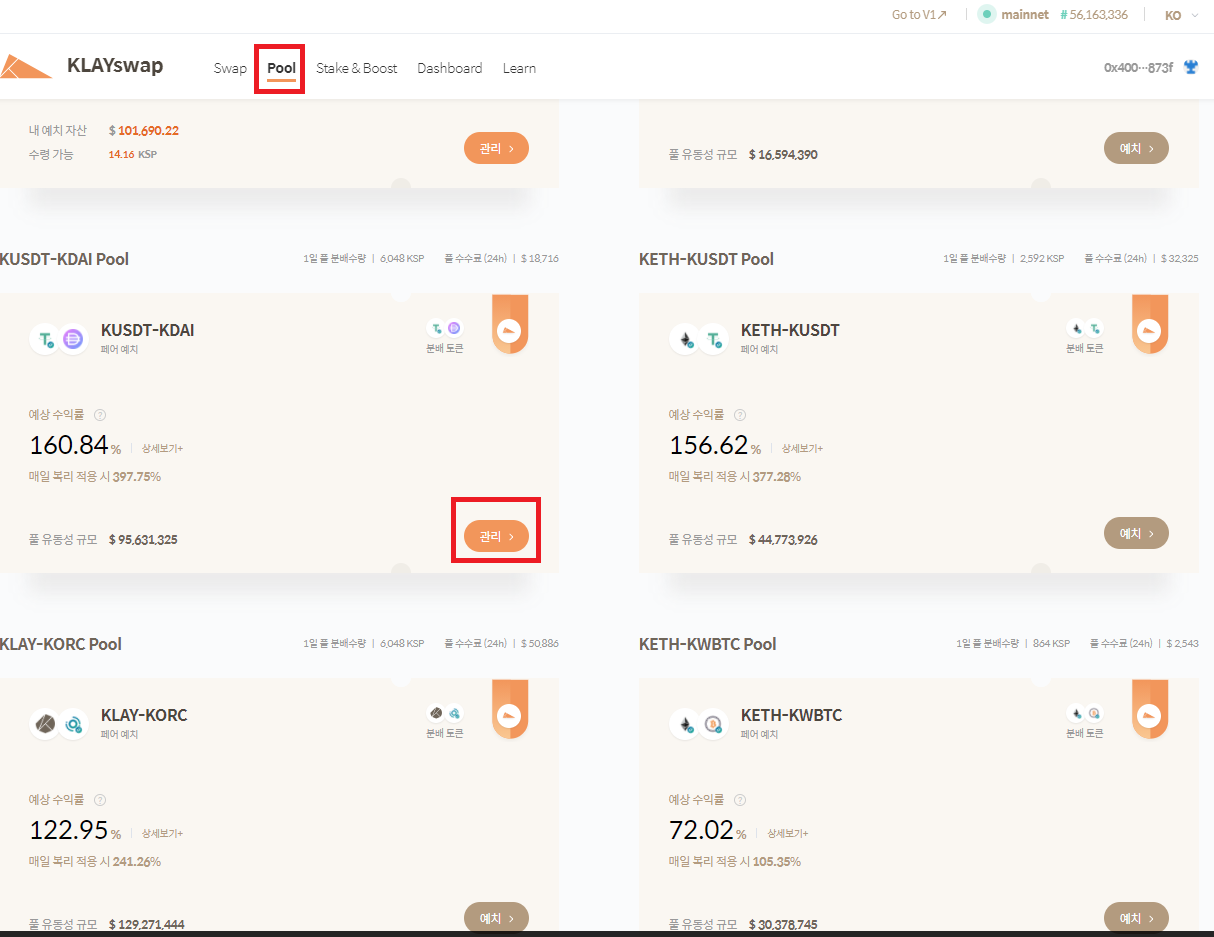
Task: Click 예치 button in KETH-KUSDT card
Action: point(1136,533)
